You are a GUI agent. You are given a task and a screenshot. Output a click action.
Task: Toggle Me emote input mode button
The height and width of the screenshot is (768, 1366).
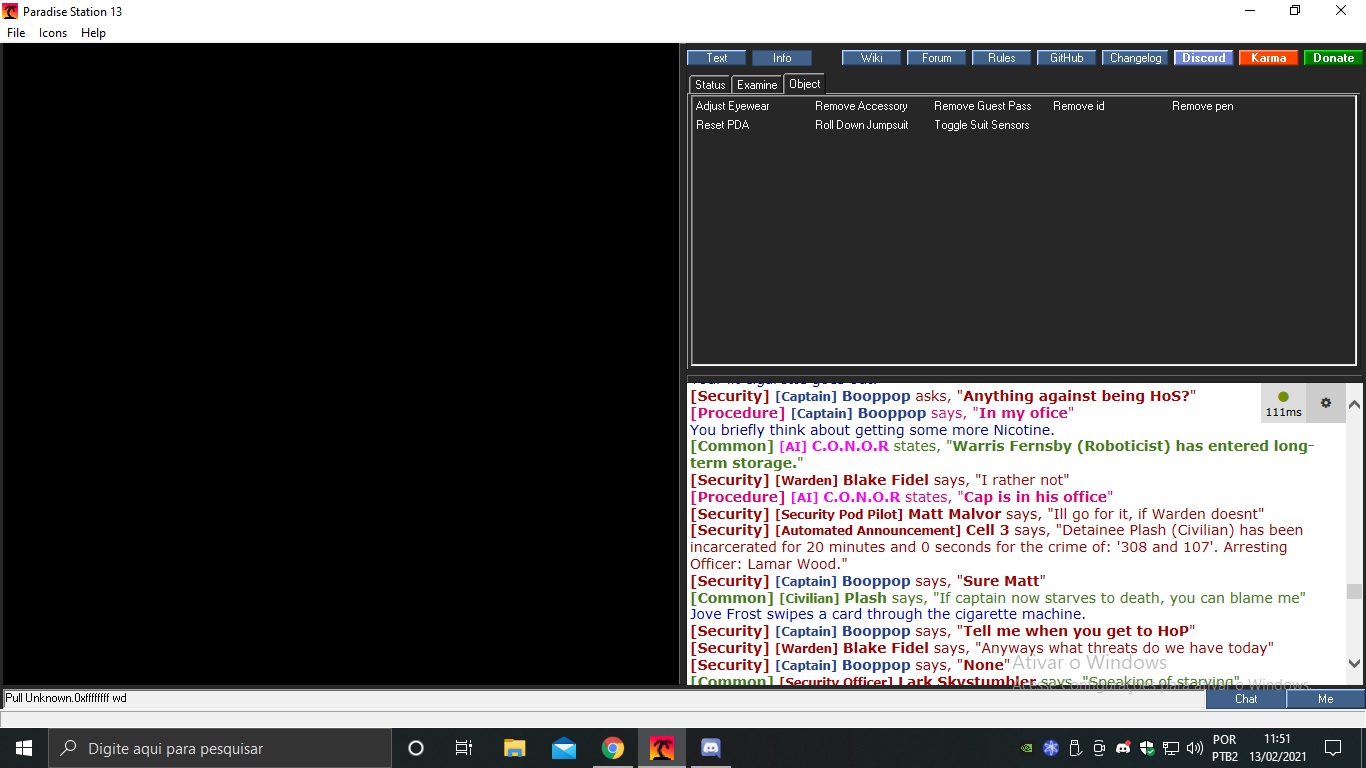(1325, 699)
